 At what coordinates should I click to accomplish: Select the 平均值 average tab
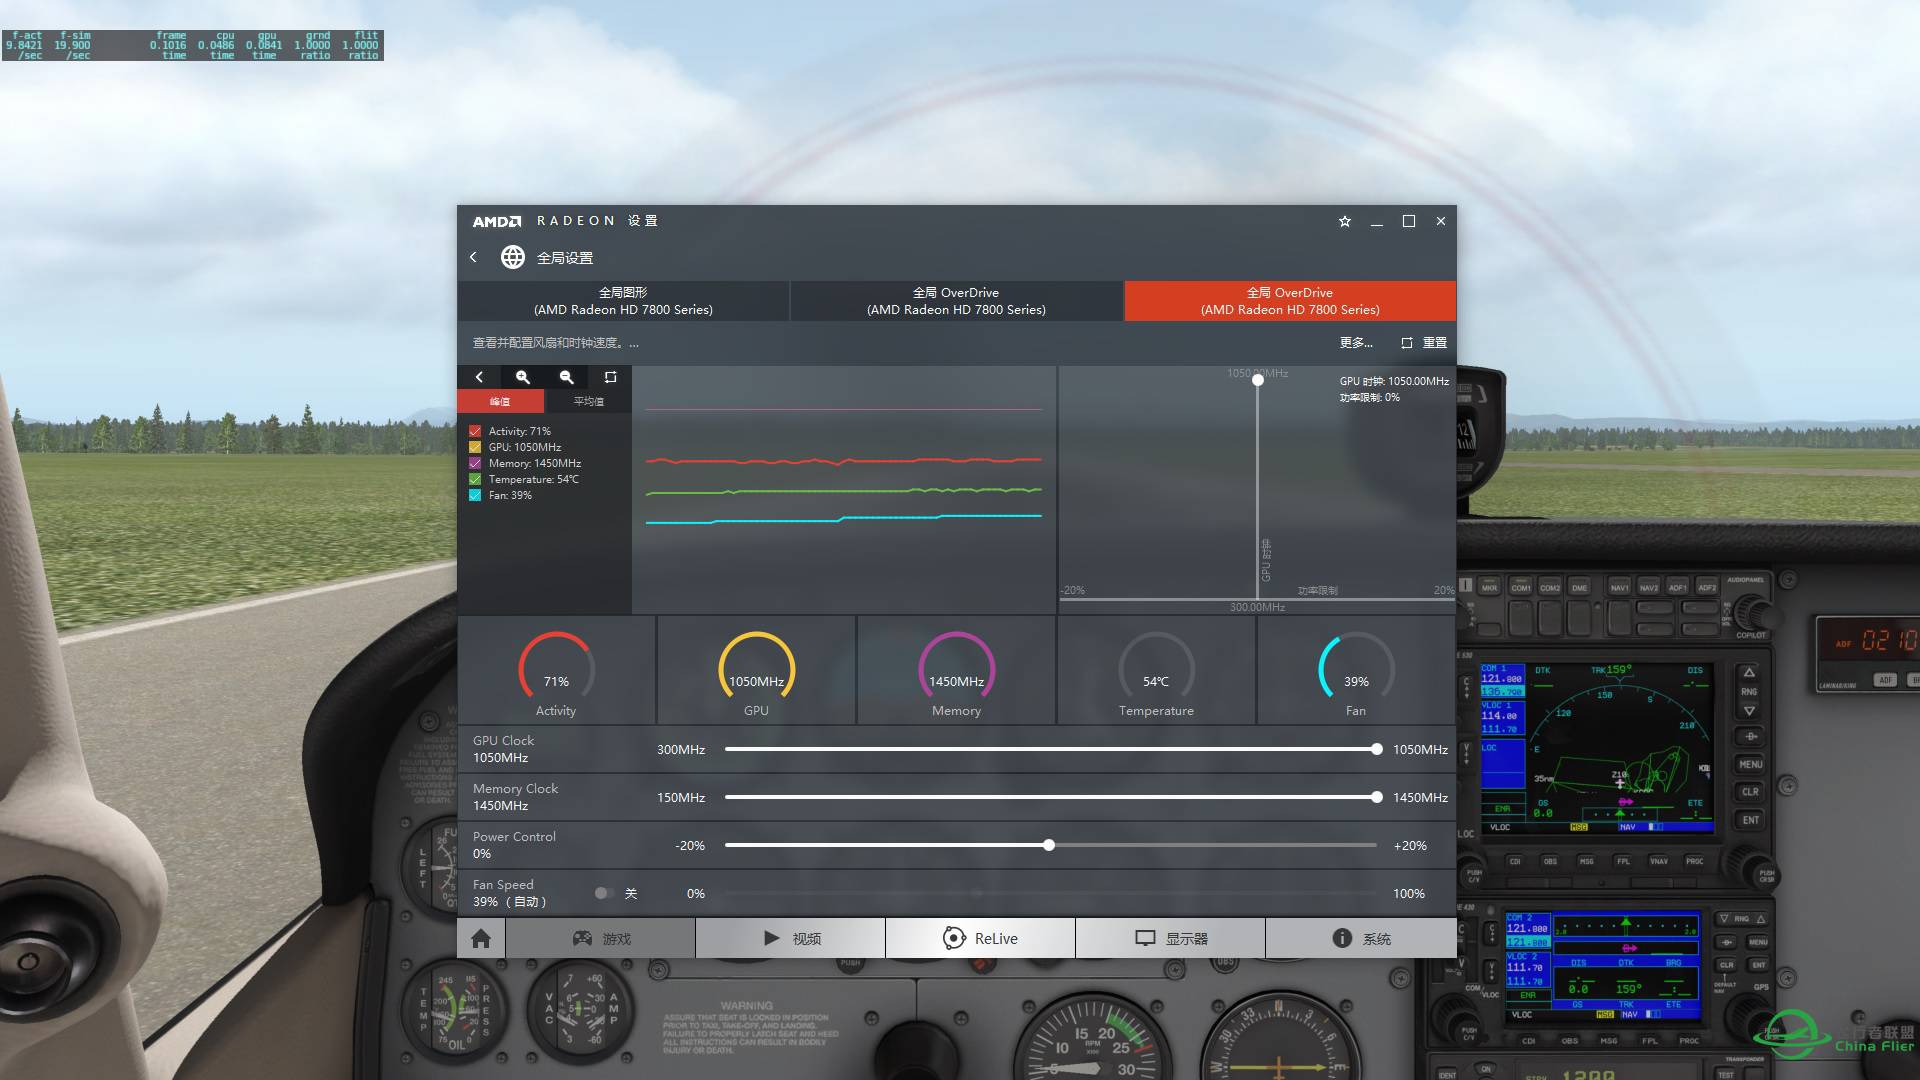(x=588, y=401)
